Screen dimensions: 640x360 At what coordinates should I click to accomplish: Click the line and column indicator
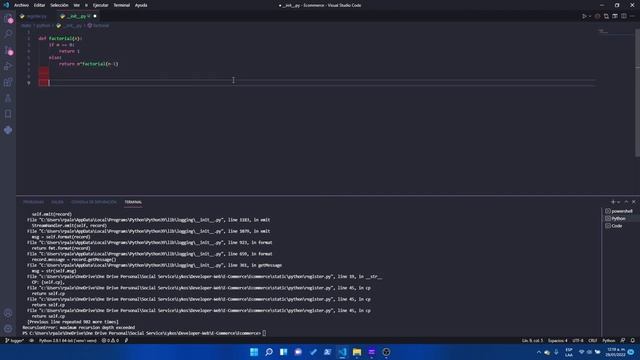pos(532,340)
